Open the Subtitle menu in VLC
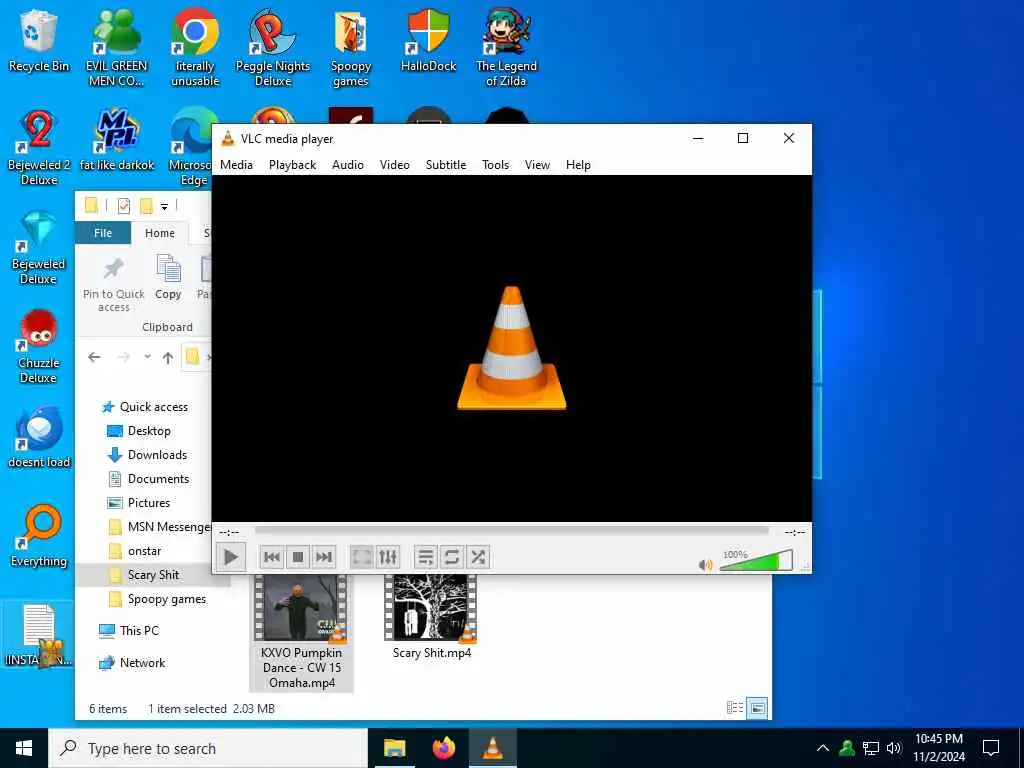 click(x=446, y=165)
